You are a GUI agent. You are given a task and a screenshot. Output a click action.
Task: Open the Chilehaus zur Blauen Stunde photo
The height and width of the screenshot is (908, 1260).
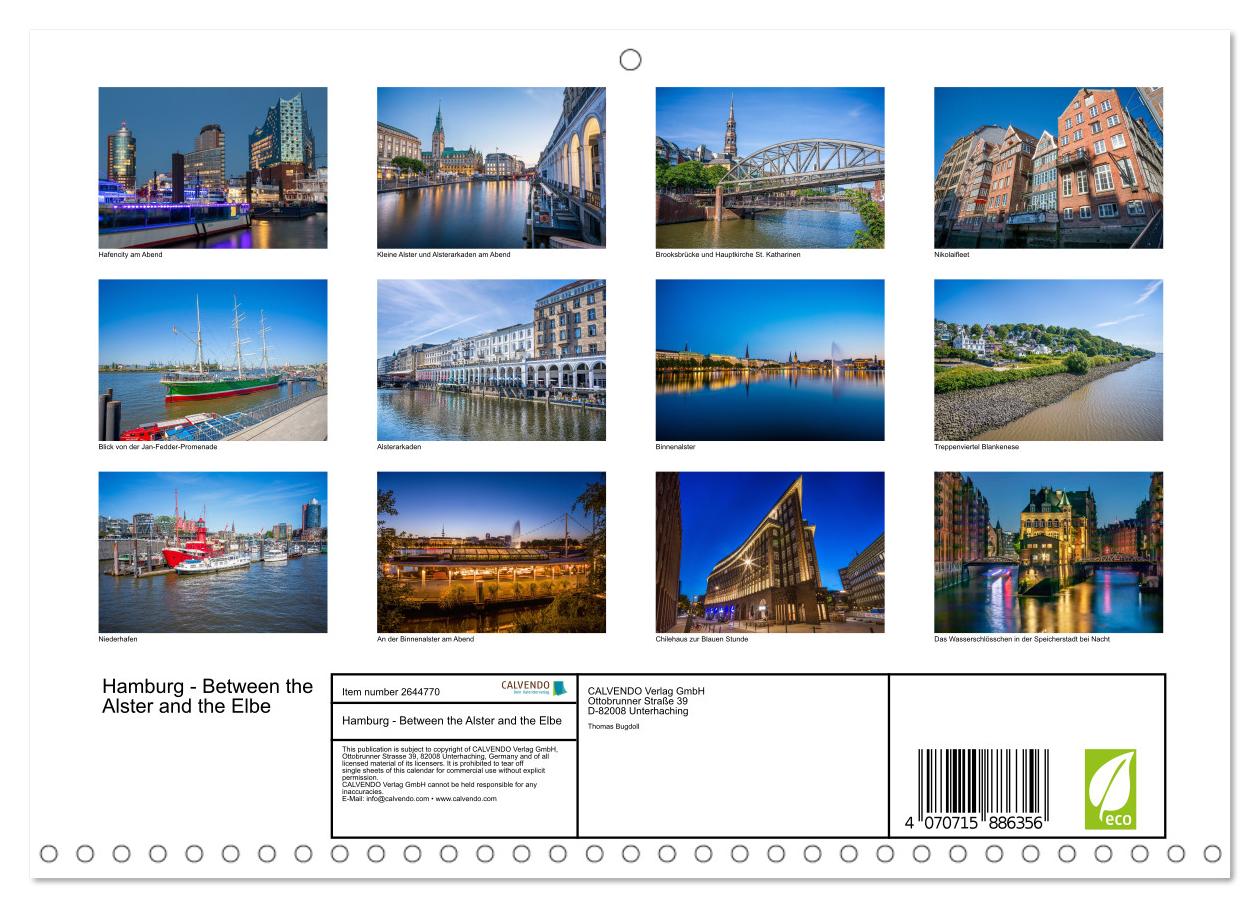[770, 552]
